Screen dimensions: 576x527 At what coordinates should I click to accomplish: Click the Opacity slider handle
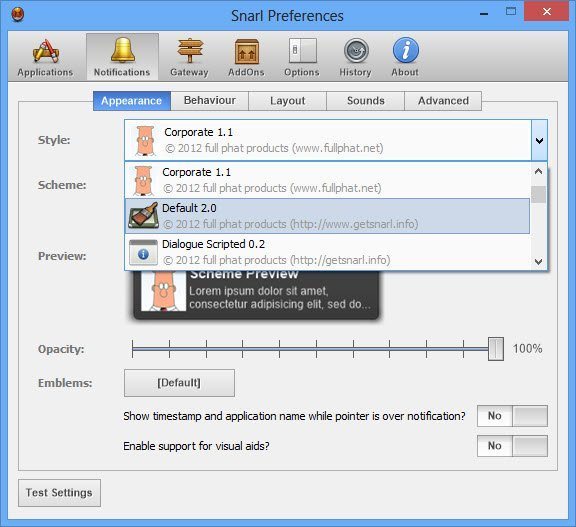tap(496, 349)
